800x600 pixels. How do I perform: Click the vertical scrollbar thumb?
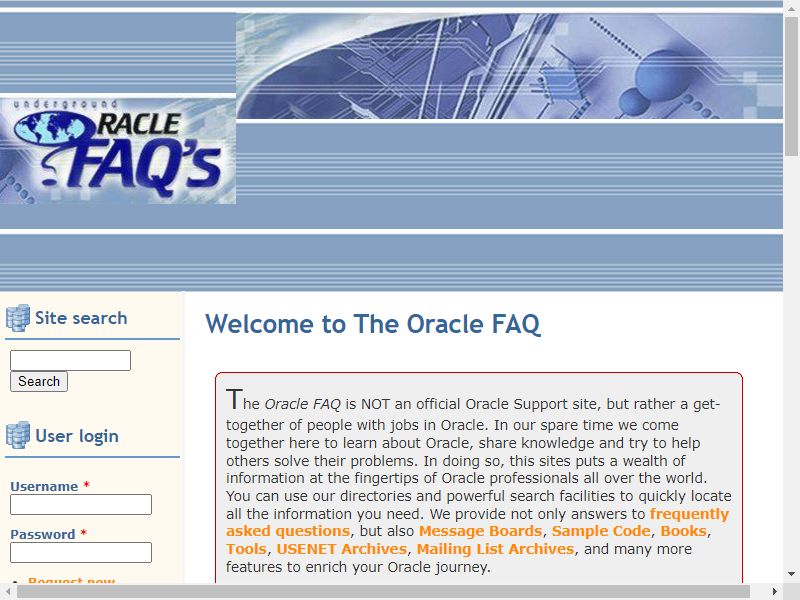point(791,86)
